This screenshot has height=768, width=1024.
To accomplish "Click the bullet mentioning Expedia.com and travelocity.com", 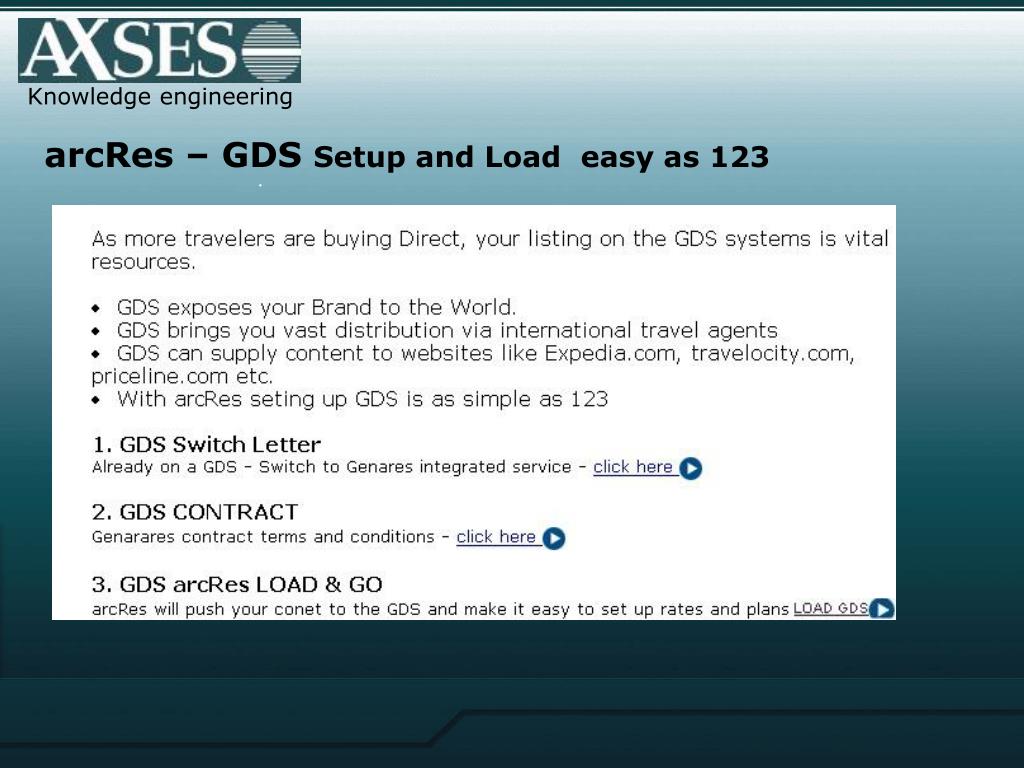I will [473, 364].
